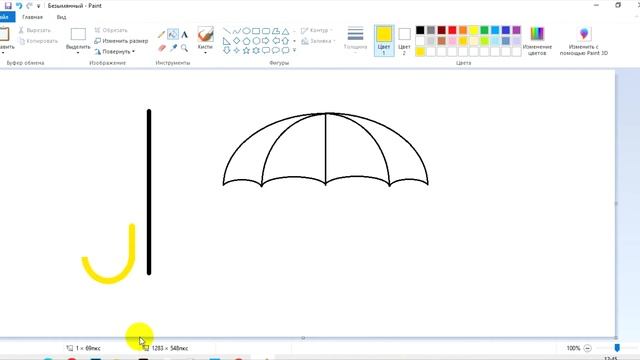The height and width of the screenshot is (360, 640).
Task: Pick the Oval callout shape
Action: point(276,50)
